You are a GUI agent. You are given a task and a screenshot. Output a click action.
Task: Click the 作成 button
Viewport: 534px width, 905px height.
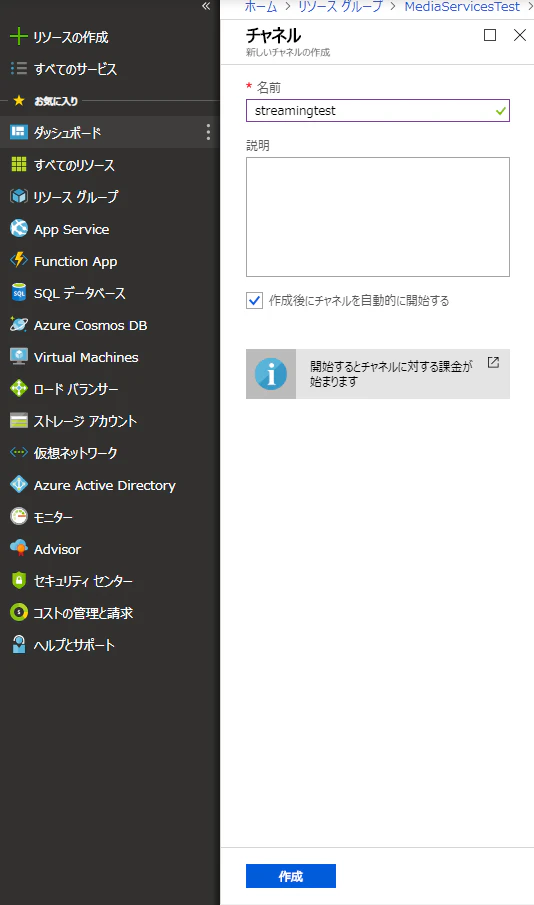(290, 876)
